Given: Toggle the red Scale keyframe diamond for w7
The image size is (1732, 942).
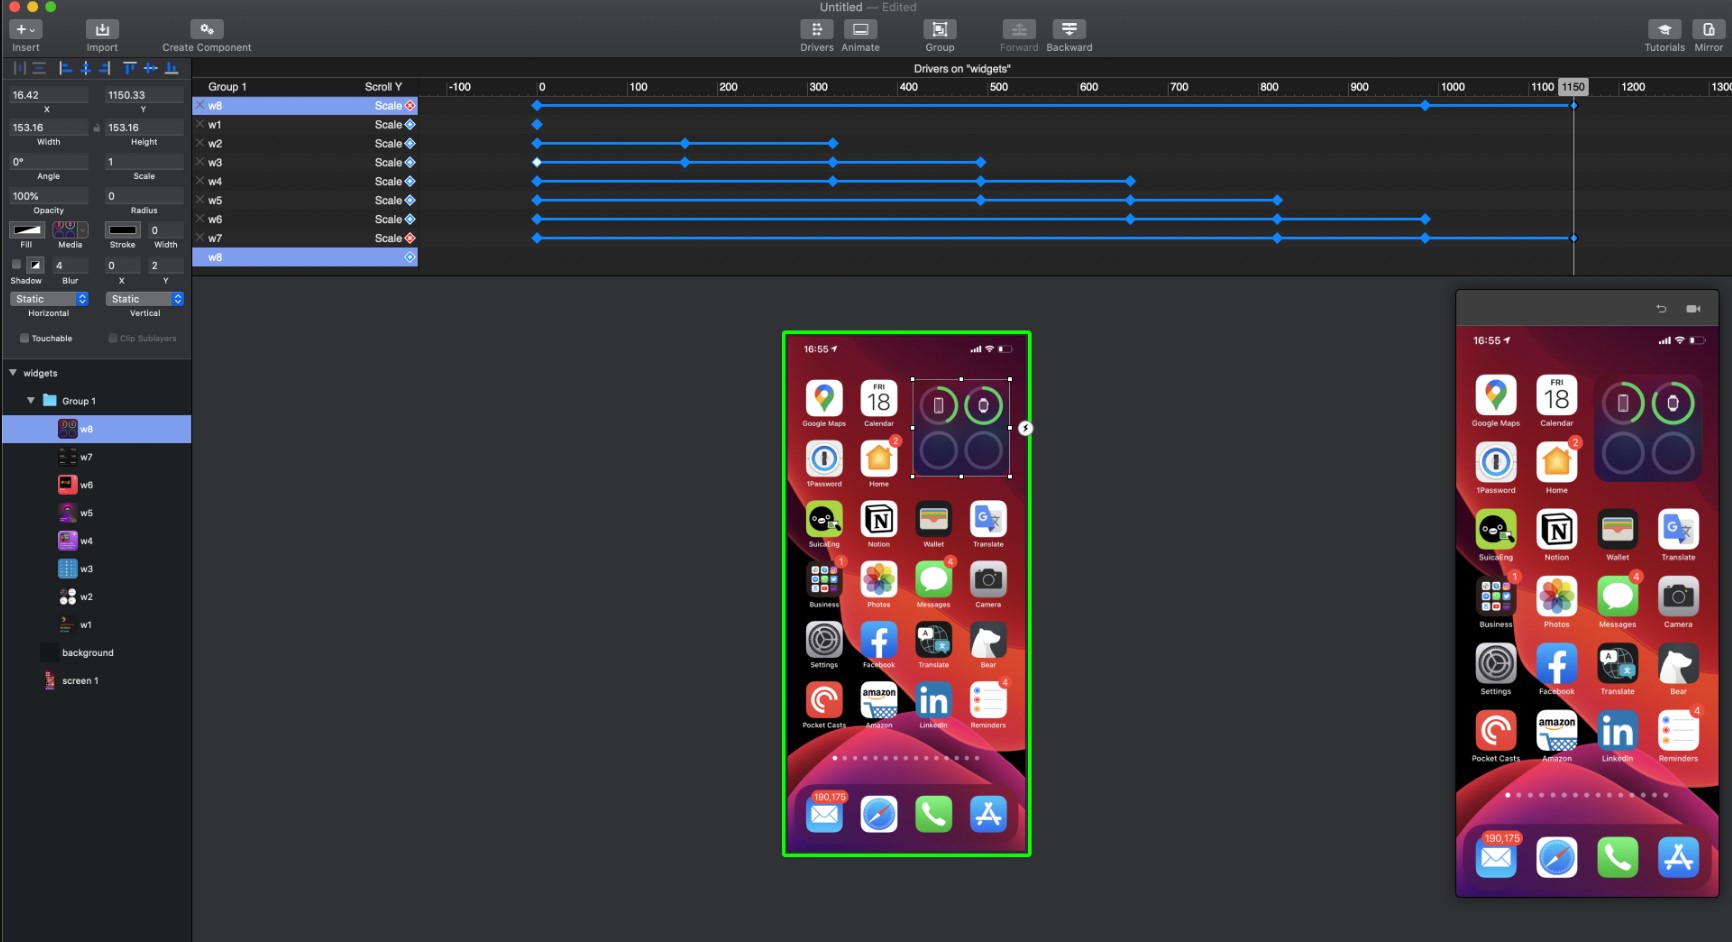Looking at the screenshot, I should 410,238.
